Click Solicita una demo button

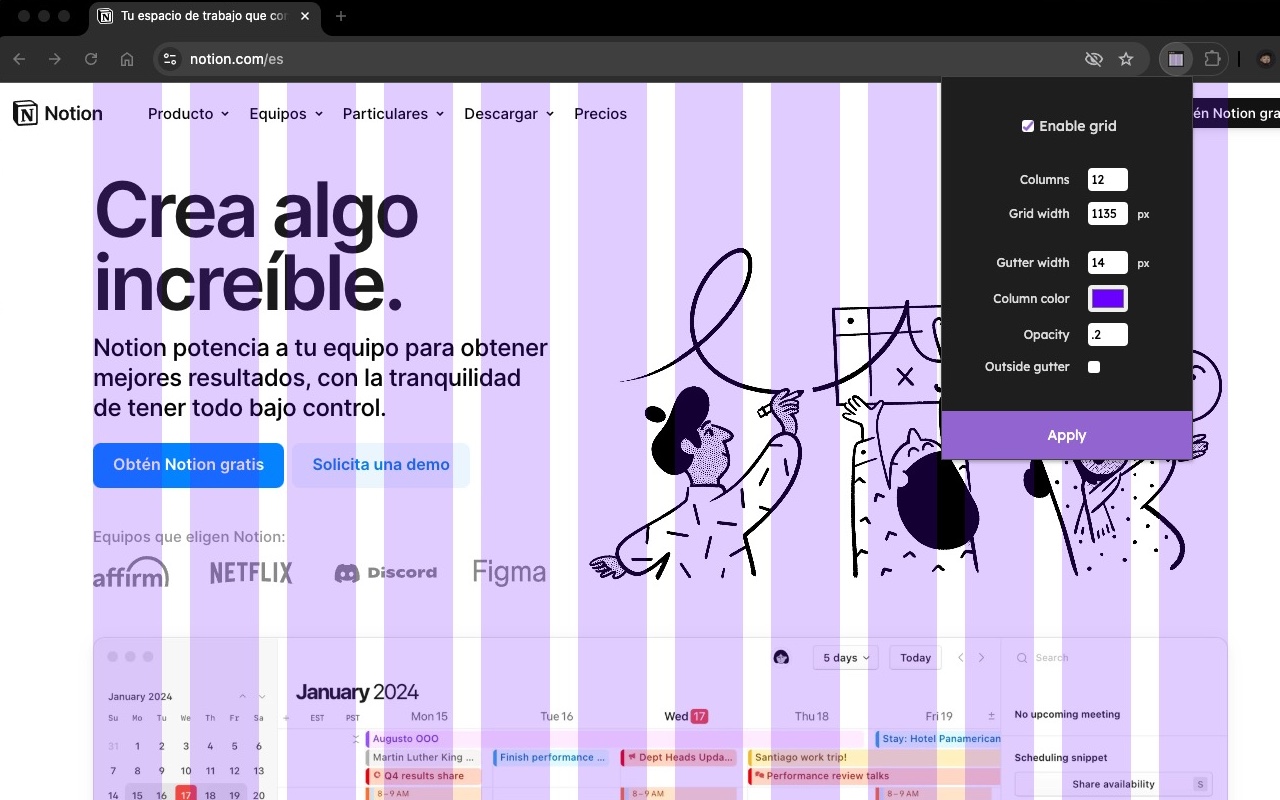click(x=381, y=465)
